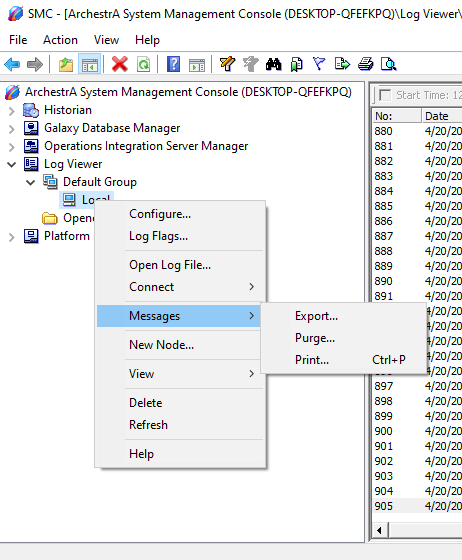Select Print... in Messages submenu
462x560 pixels.
(x=344, y=360)
